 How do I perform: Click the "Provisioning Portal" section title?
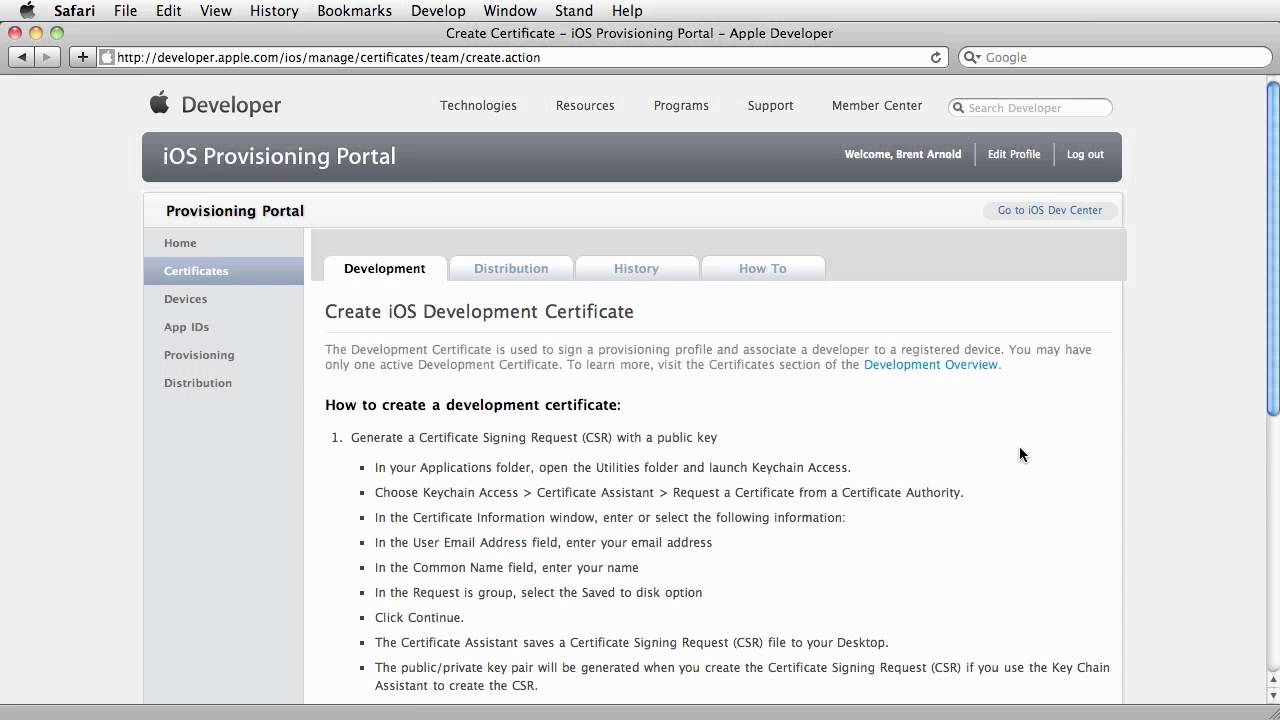click(235, 211)
